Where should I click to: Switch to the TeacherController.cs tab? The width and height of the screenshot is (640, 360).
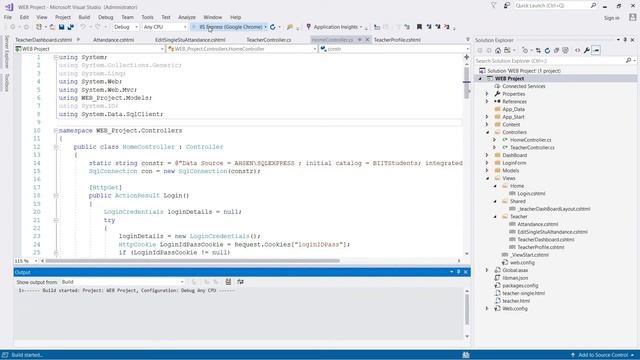click(x=269, y=40)
